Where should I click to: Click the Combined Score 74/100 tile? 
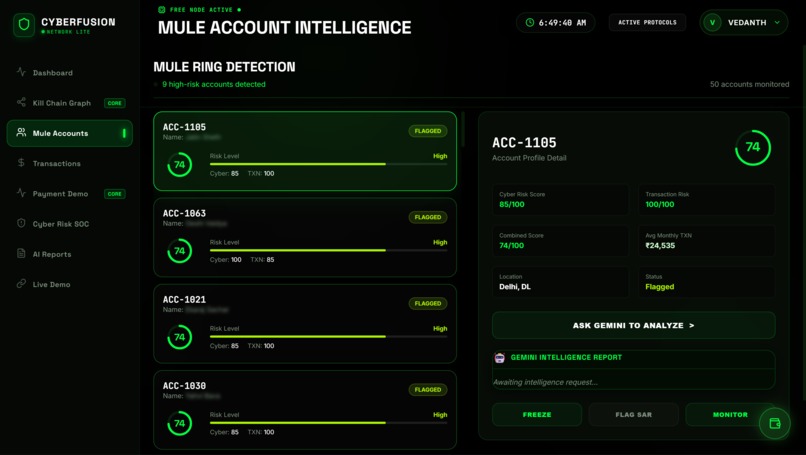(x=560, y=241)
